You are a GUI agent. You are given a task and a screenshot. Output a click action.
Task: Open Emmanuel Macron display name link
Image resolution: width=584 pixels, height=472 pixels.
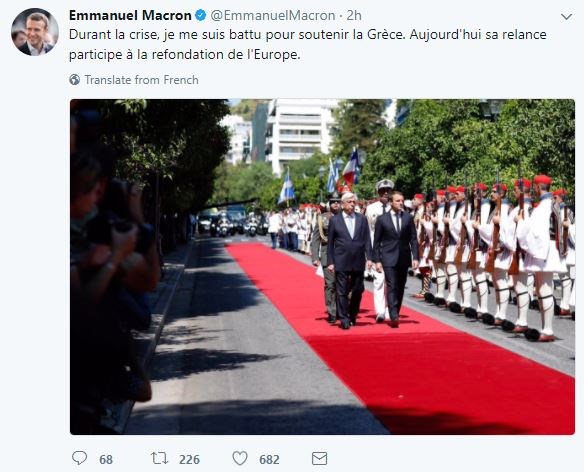point(130,15)
